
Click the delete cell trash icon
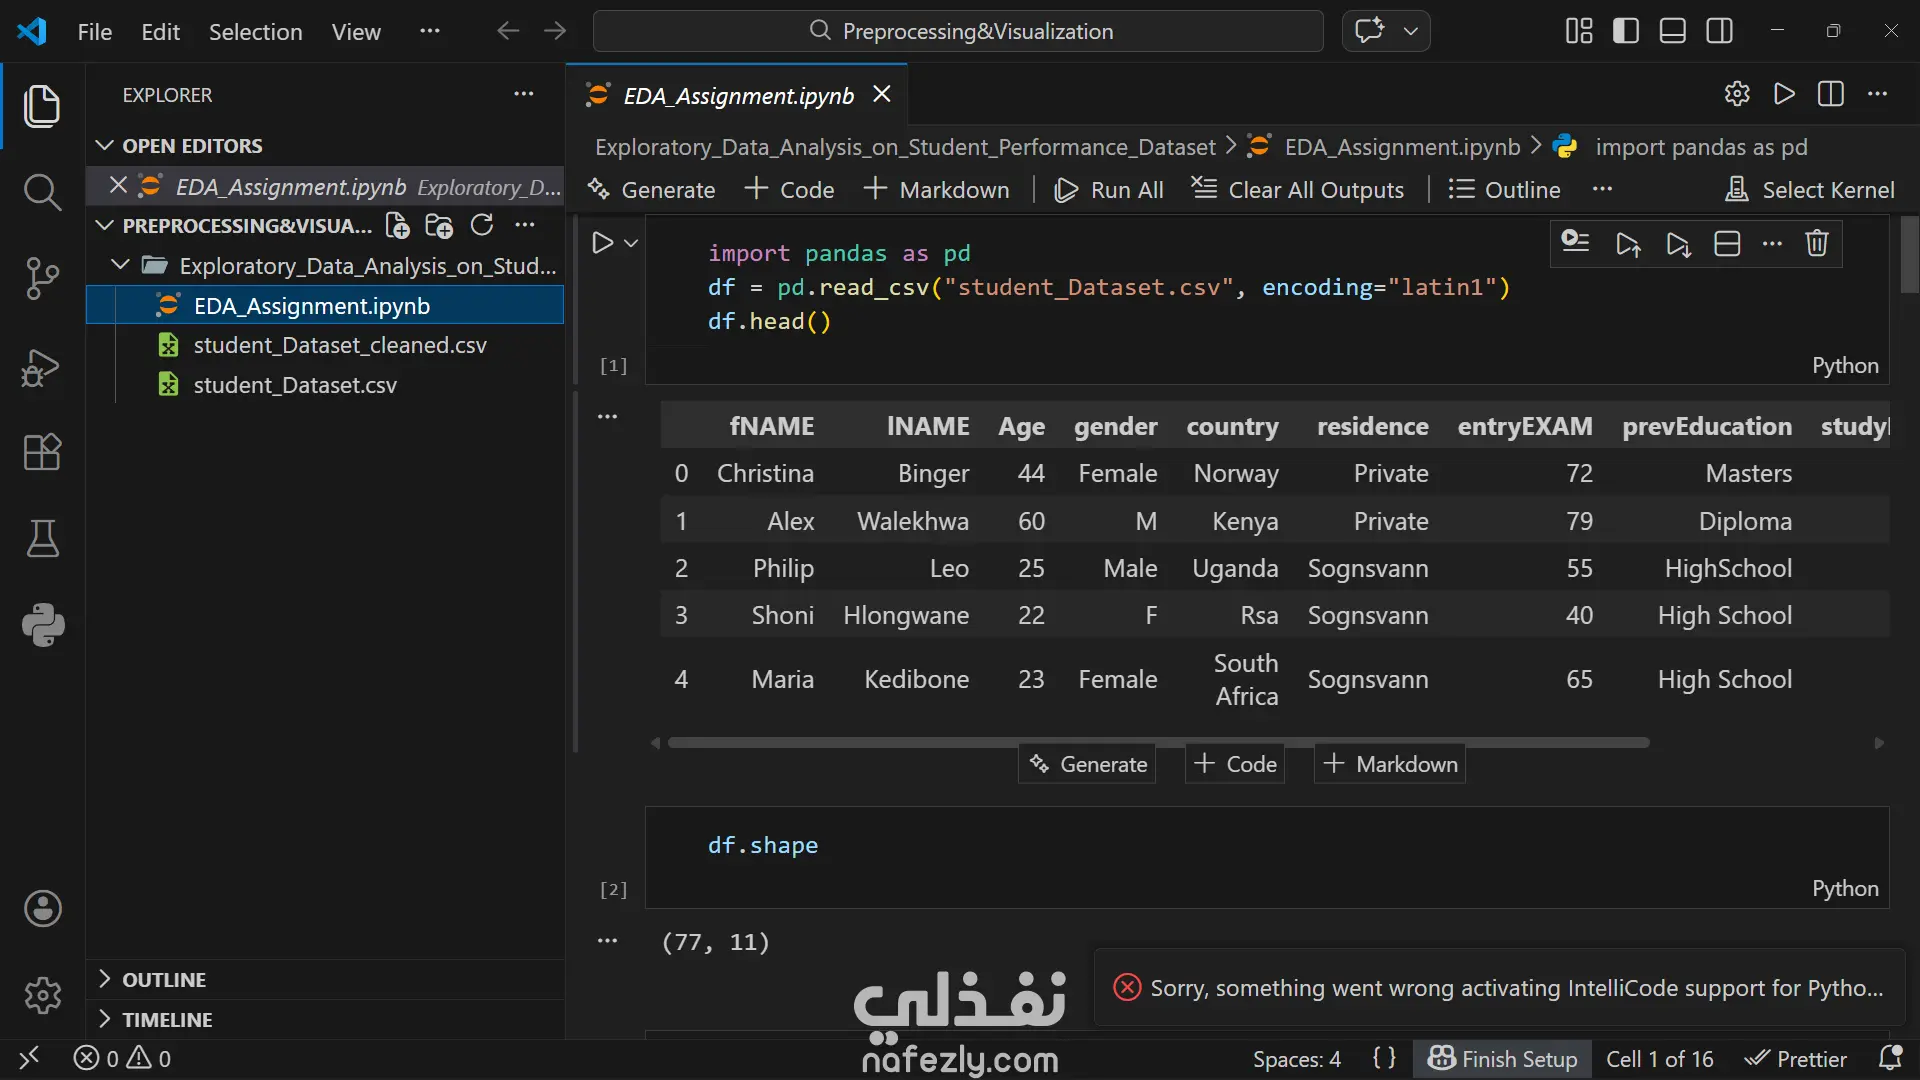coord(1817,243)
